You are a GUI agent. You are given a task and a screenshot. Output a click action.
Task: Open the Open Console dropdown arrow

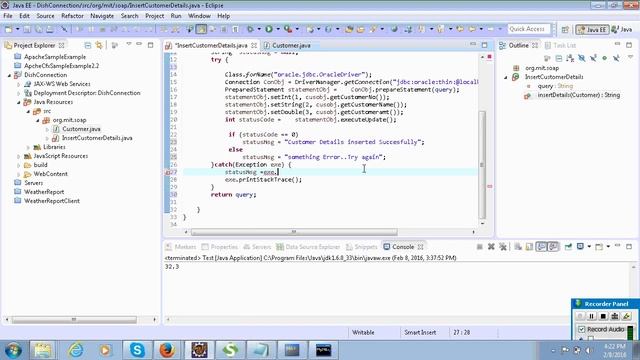point(608,247)
